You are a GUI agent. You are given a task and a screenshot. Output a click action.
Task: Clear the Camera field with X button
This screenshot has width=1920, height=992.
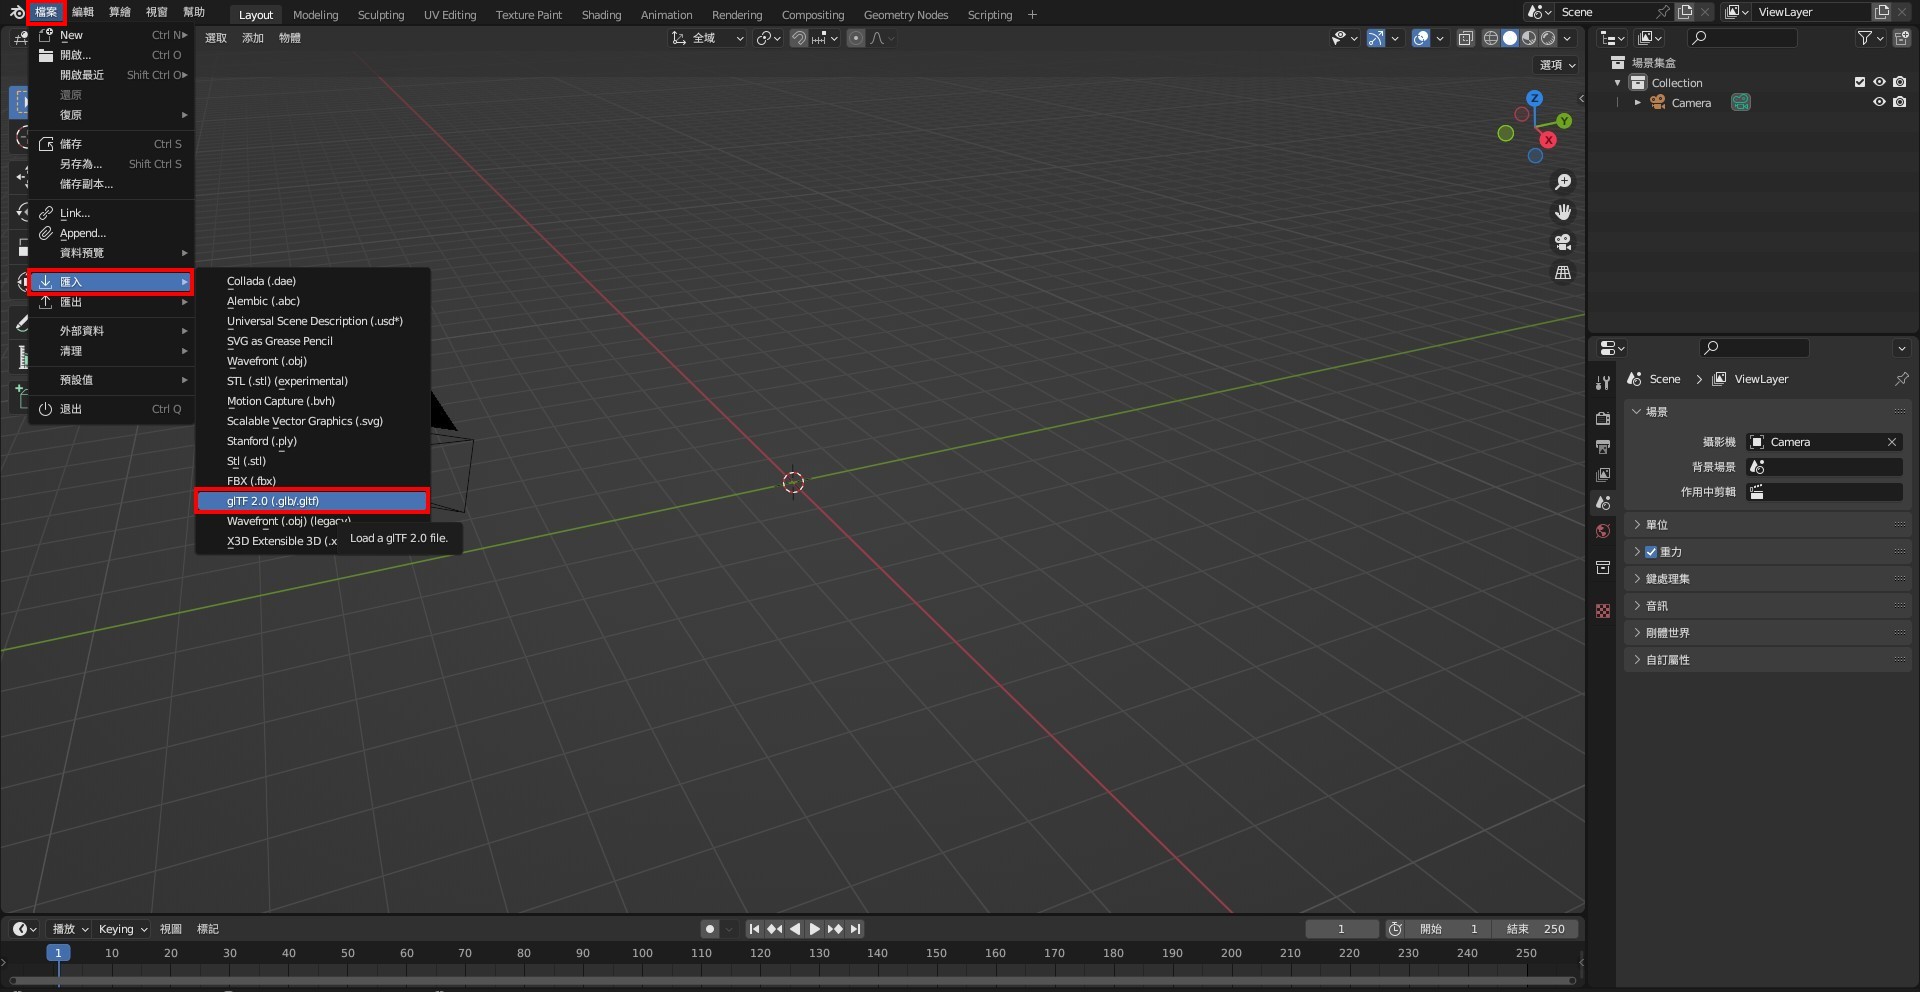1891,442
